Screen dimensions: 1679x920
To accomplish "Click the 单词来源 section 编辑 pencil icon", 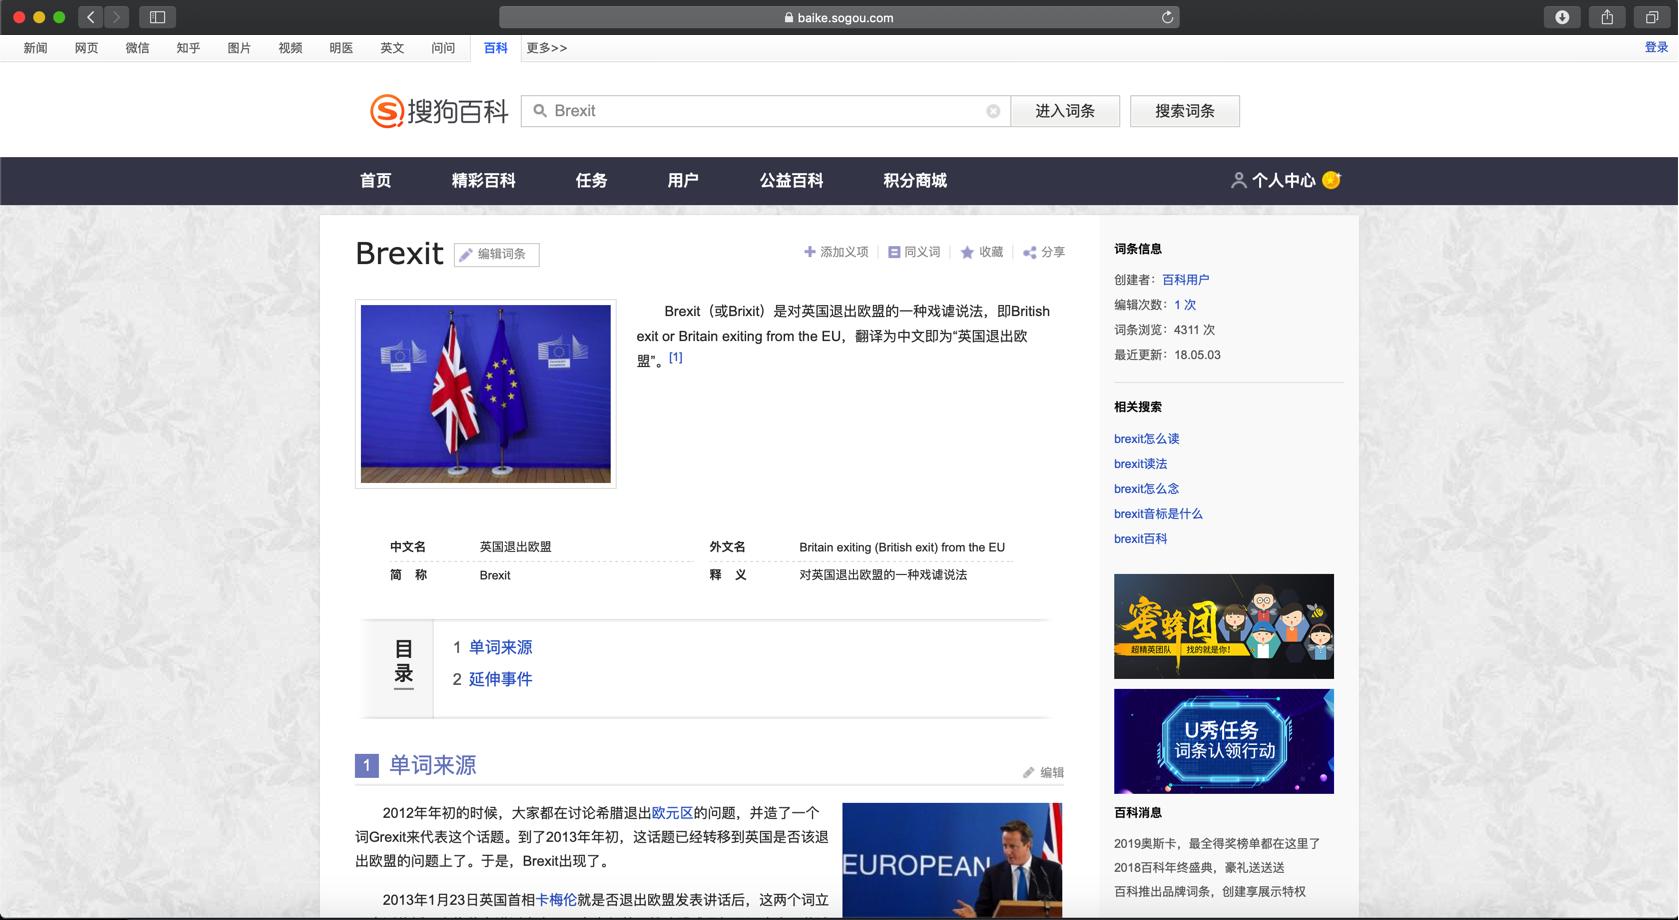I will [x=1028, y=772].
